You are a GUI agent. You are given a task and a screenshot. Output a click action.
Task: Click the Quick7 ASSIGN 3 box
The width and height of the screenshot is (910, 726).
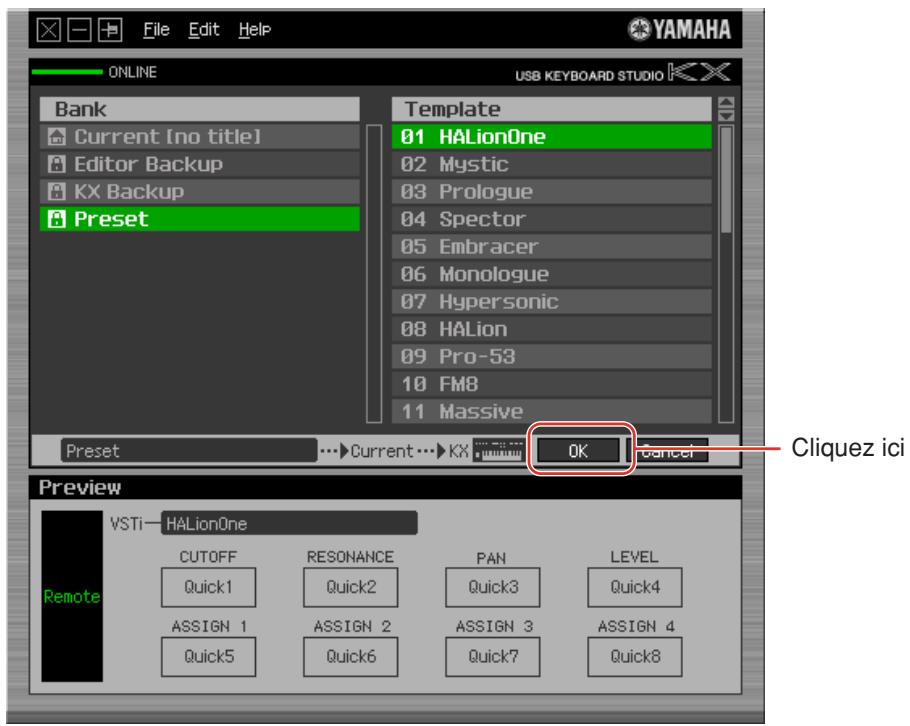click(493, 656)
